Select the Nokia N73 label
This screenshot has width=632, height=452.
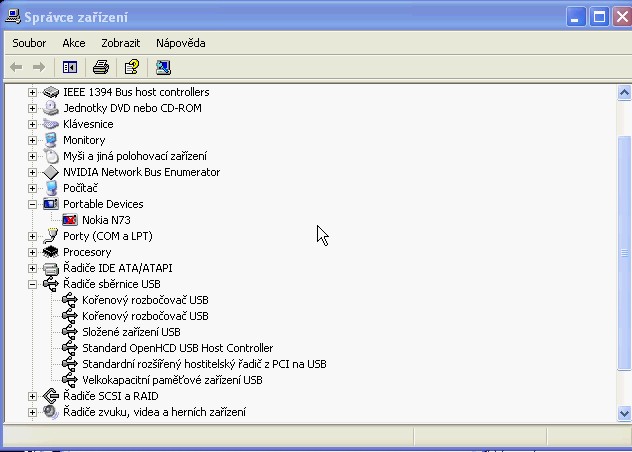[106, 220]
